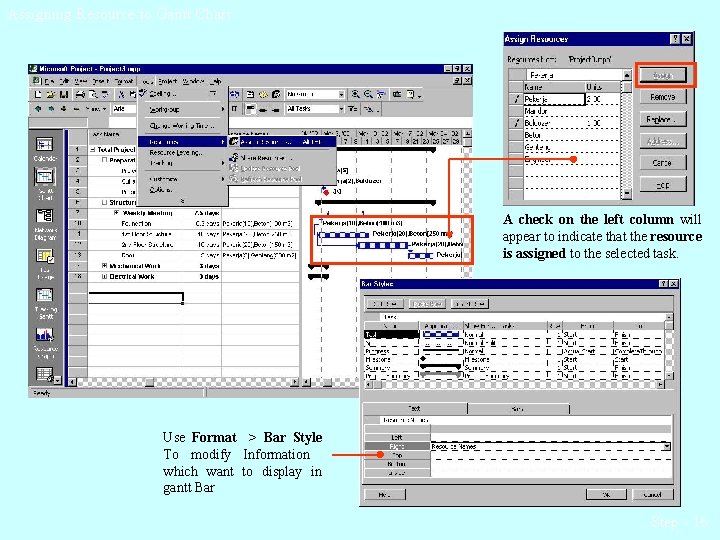Collapse the Structure summary task
The width and height of the screenshot is (720, 540).
tap(105, 202)
